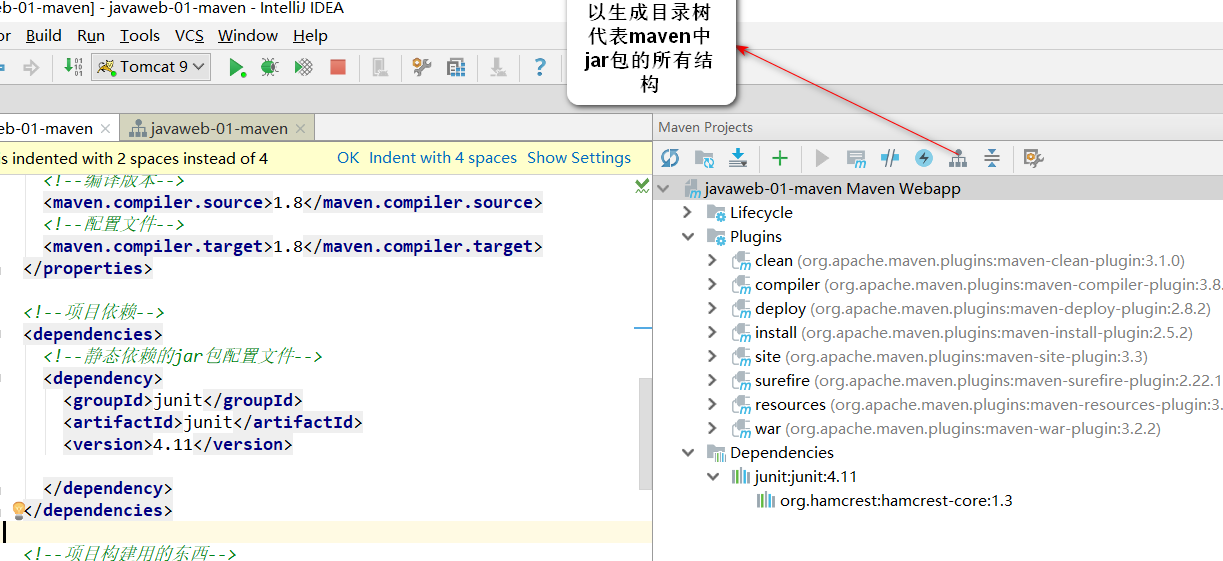Open the Run menu
Viewport: 1223px width, 561px height.
[91, 35]
